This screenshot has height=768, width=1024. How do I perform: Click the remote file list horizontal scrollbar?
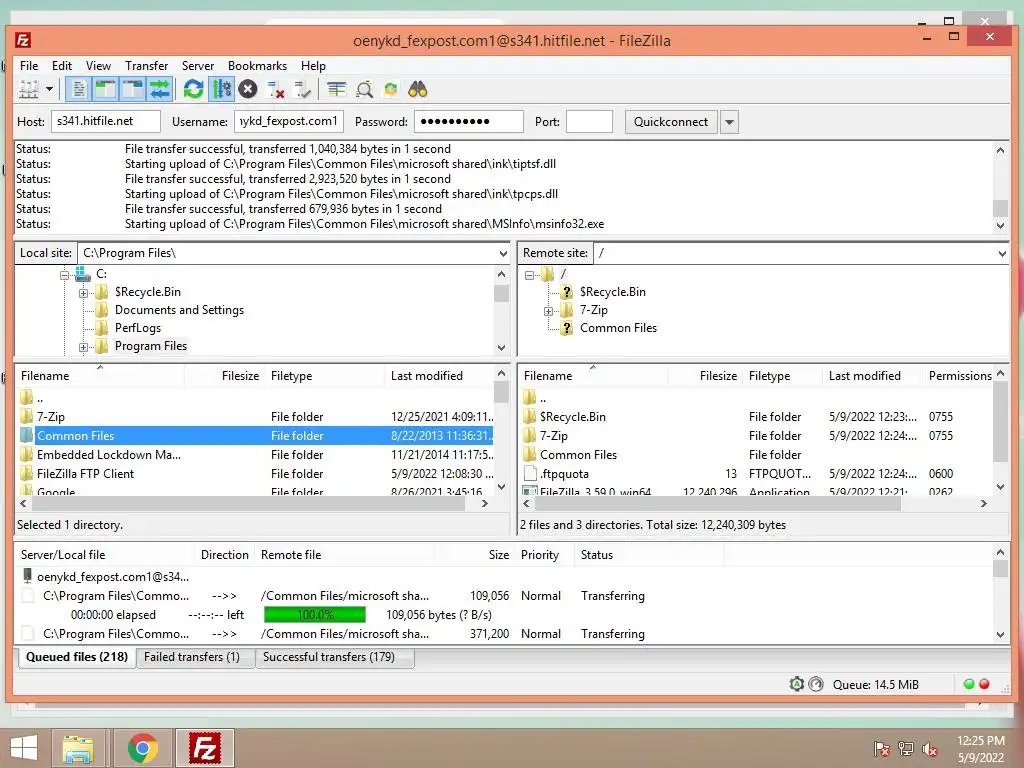coord(717,504)
